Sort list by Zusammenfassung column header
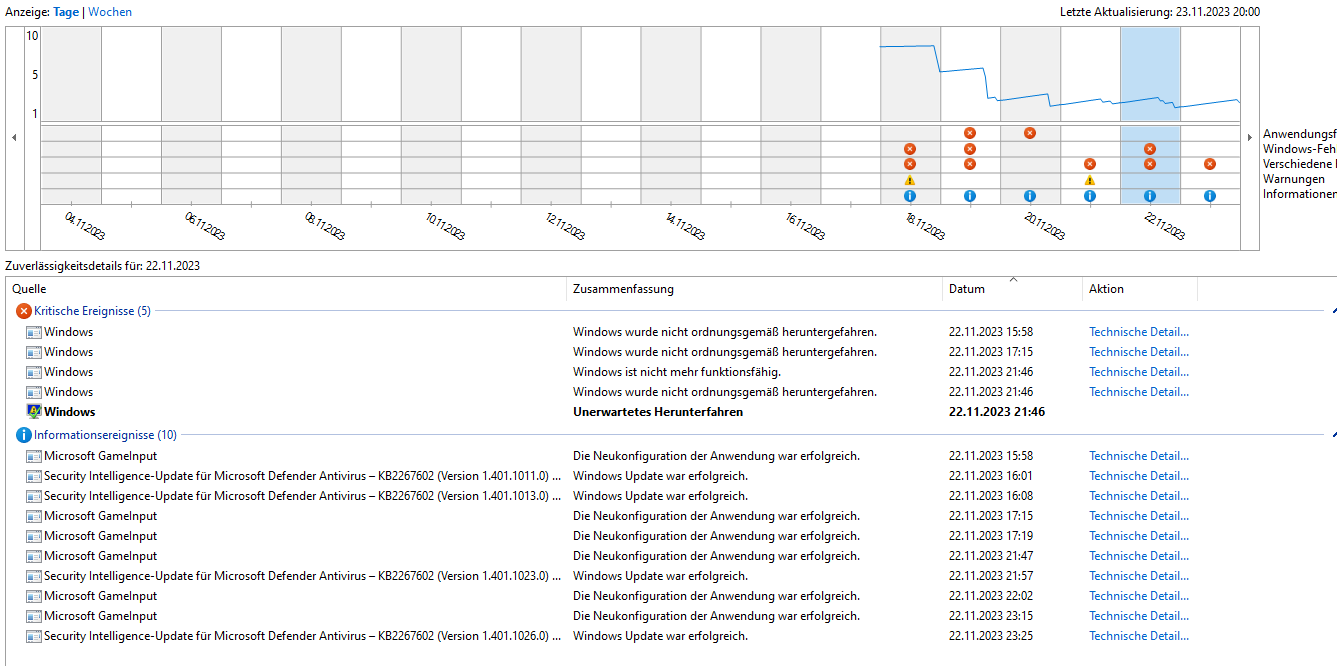 pos(754,289)
